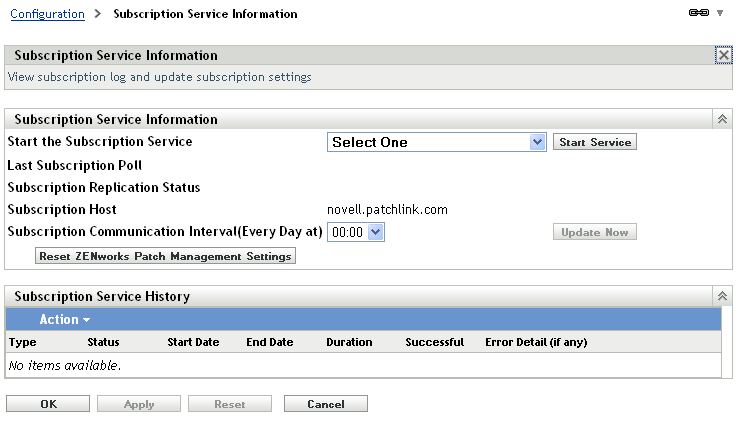
Task: Click the chain link icon at top right
Action: 698,13
